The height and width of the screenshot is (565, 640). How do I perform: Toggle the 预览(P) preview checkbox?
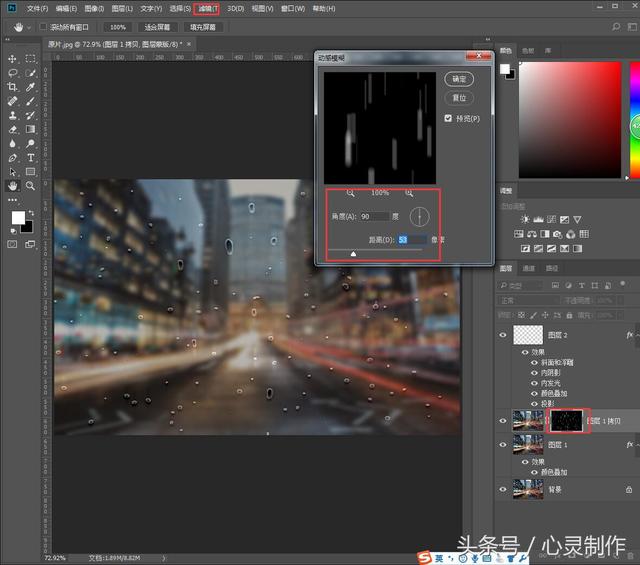click(449, 118)
